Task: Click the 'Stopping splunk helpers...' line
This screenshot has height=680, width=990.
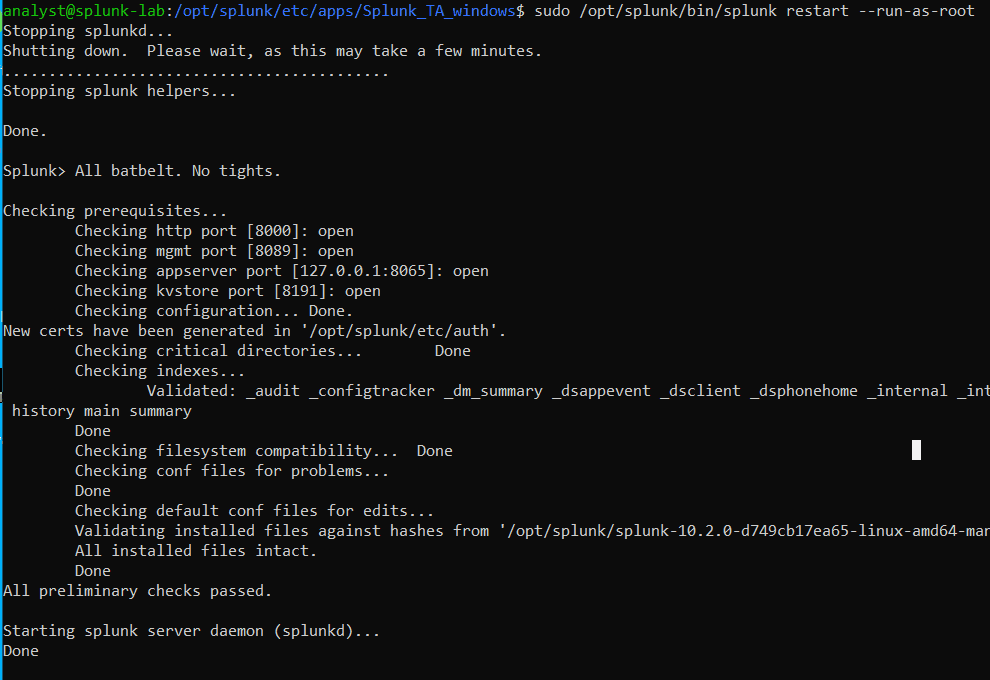Action: point(120,90)
